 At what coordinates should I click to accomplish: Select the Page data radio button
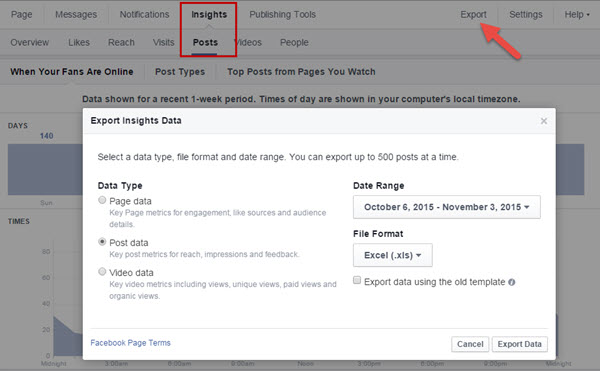(x=102, y=200)
